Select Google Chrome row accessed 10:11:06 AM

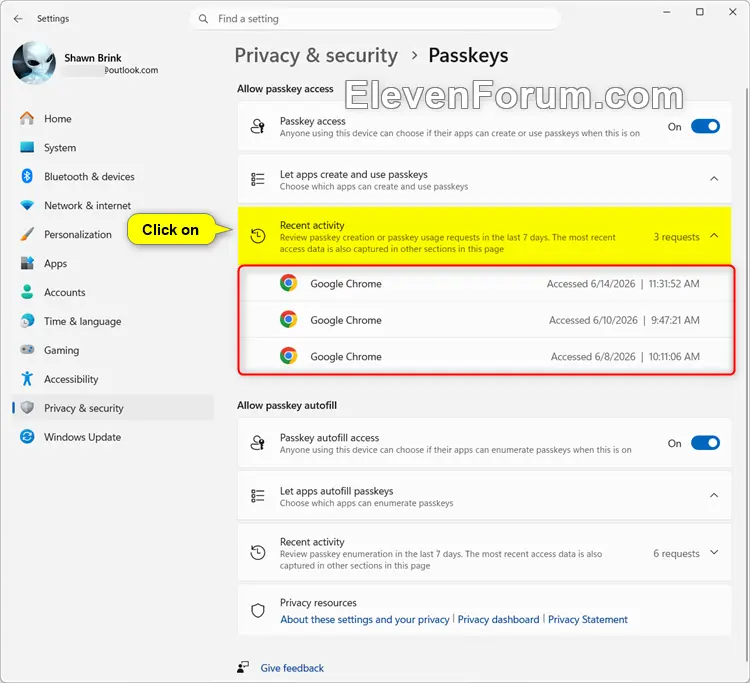pos(486,356)
